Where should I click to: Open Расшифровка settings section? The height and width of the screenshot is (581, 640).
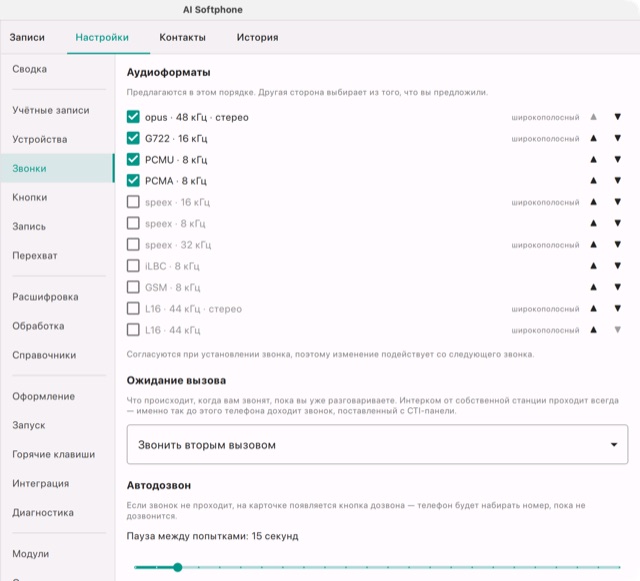click(45, 297)
